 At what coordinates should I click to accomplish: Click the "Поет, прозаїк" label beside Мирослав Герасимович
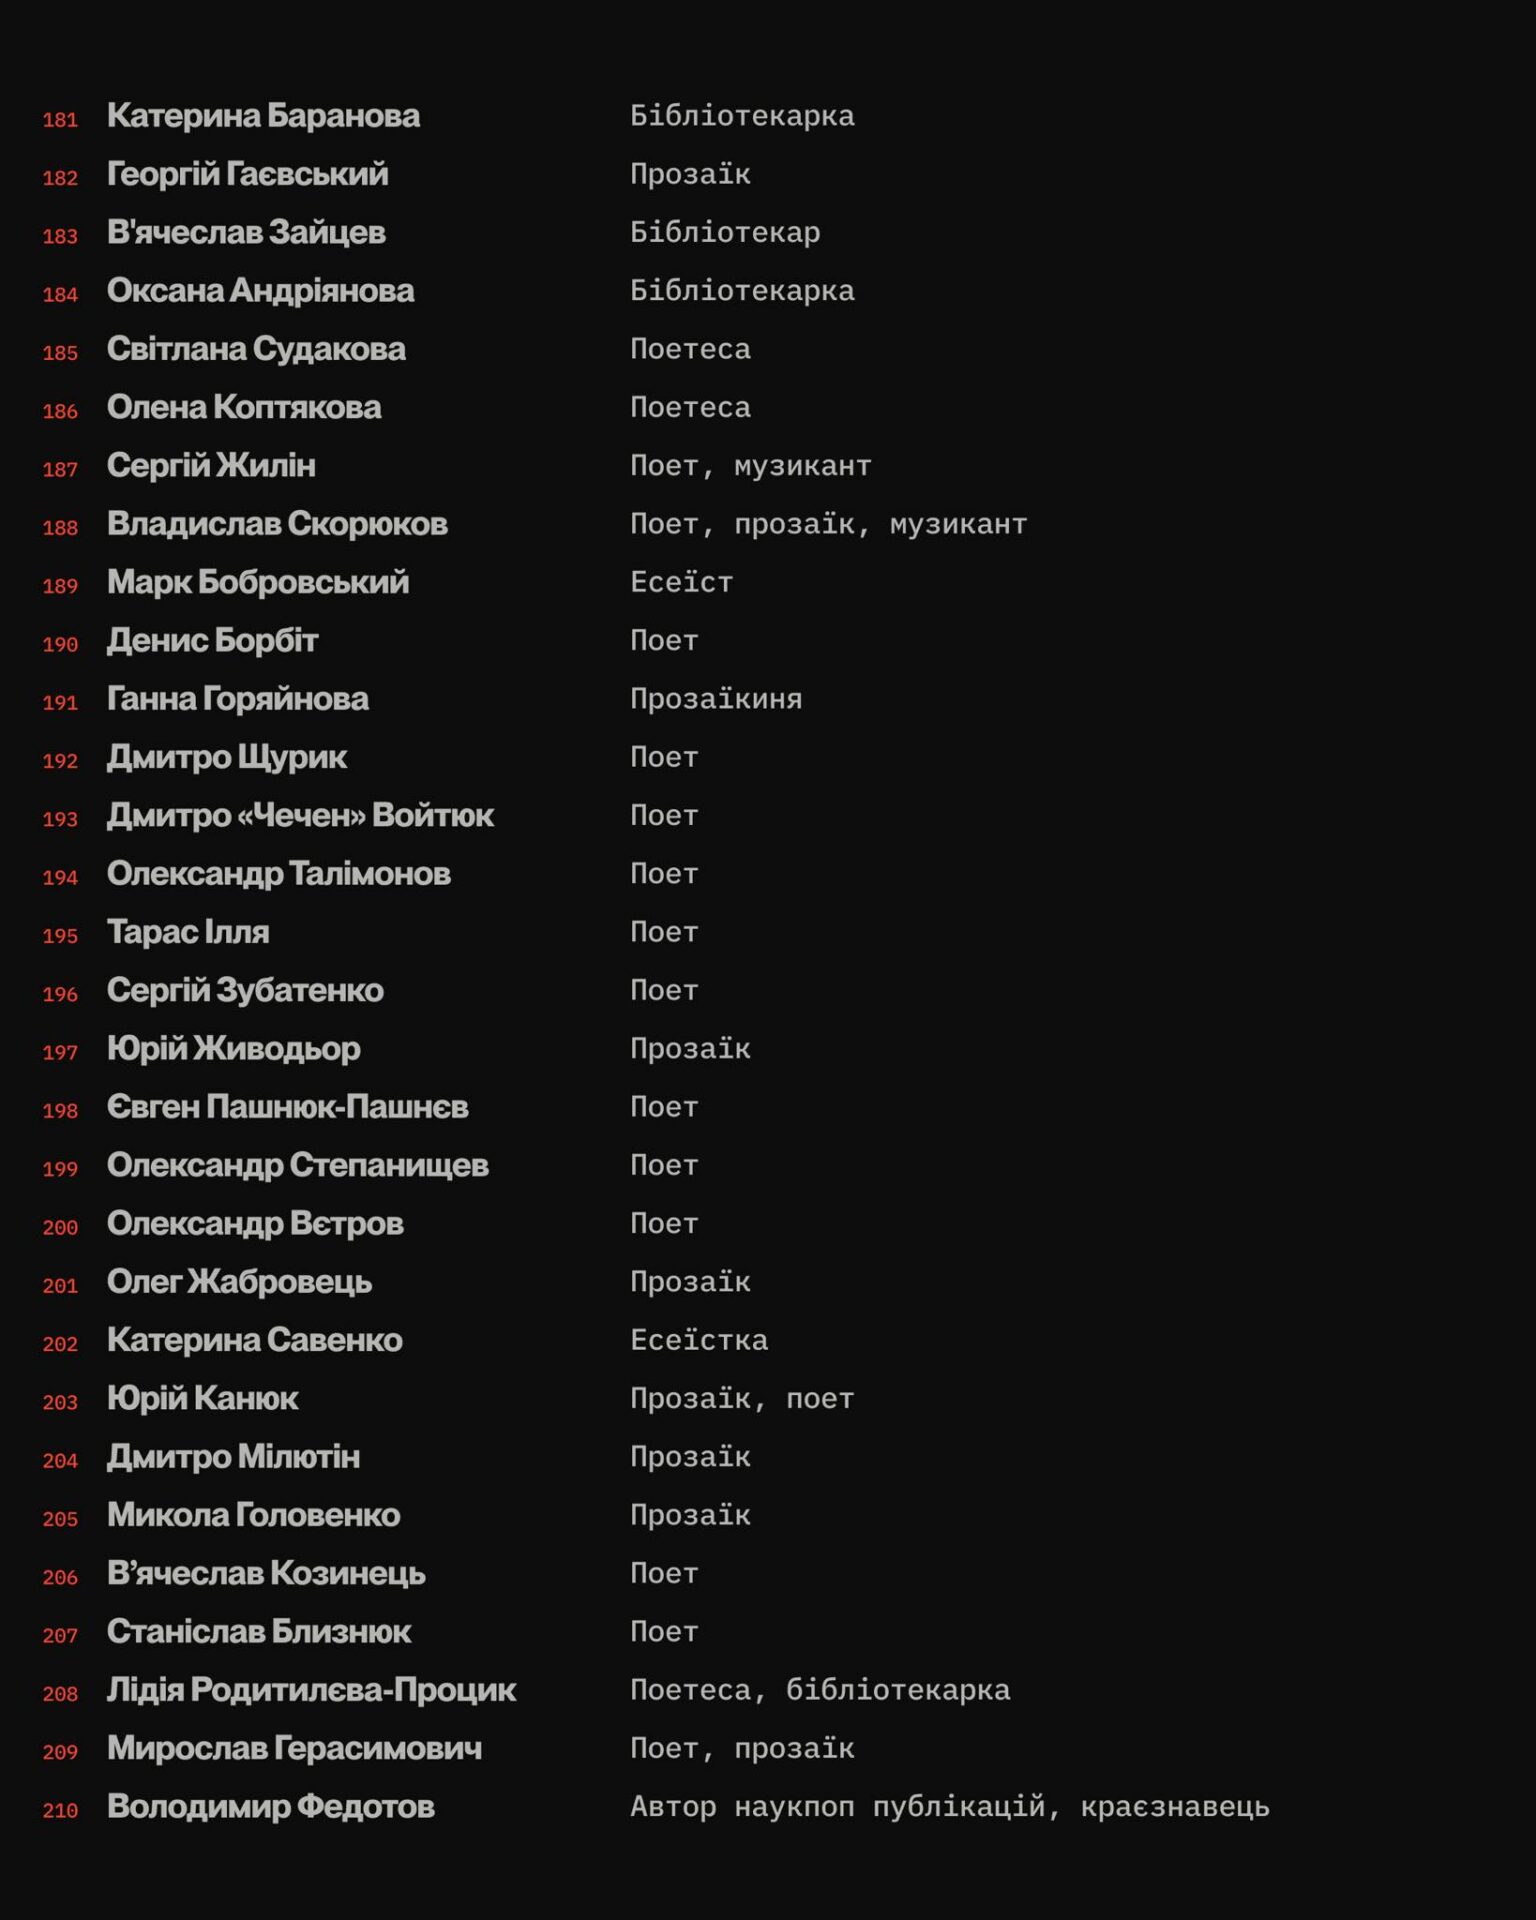coord(741,1749)
